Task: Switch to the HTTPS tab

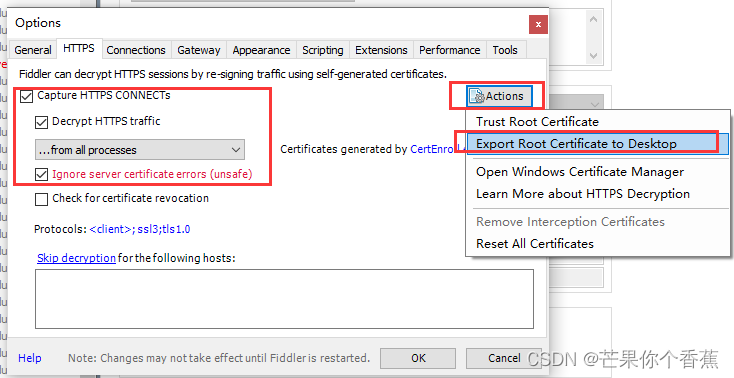Action: (79, 49)
